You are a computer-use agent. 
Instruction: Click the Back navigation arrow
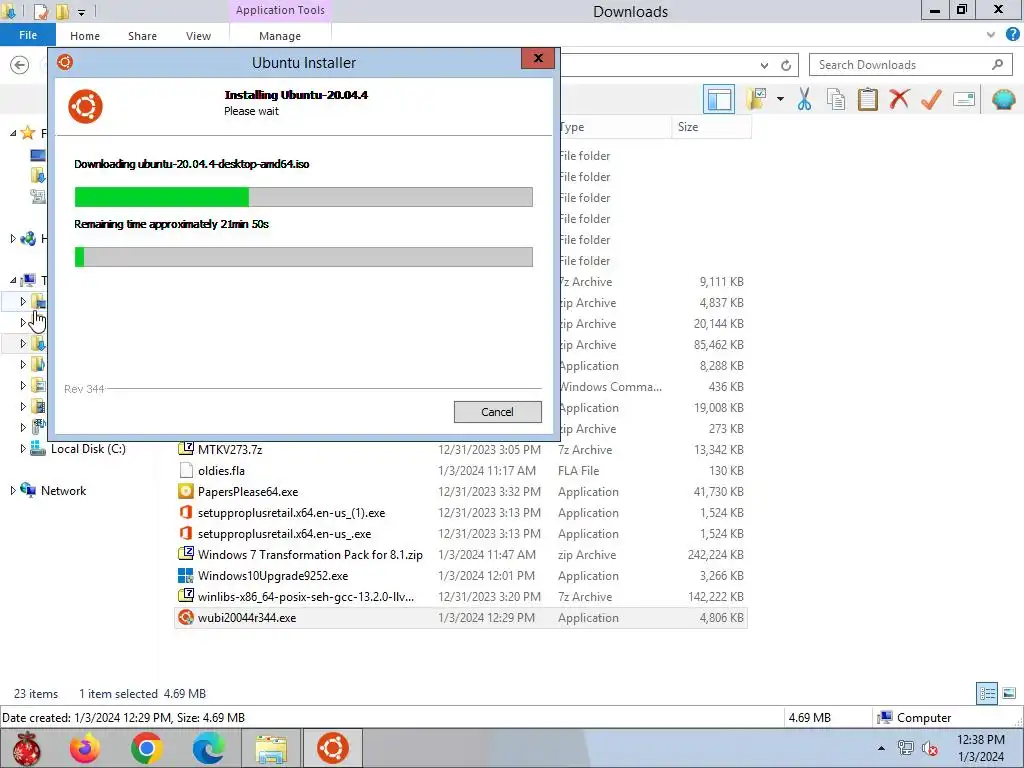[20, 65]
